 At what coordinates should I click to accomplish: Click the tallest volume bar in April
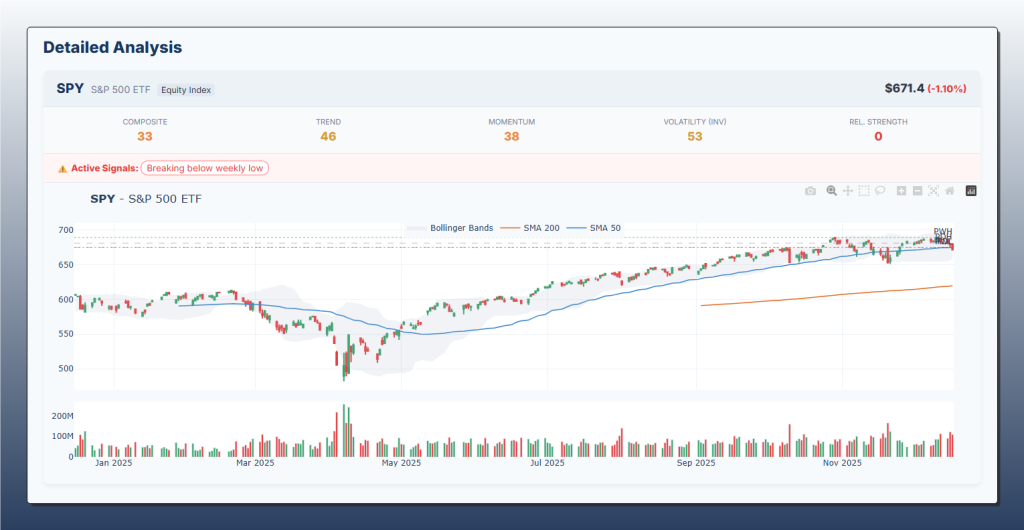(344, 431)
